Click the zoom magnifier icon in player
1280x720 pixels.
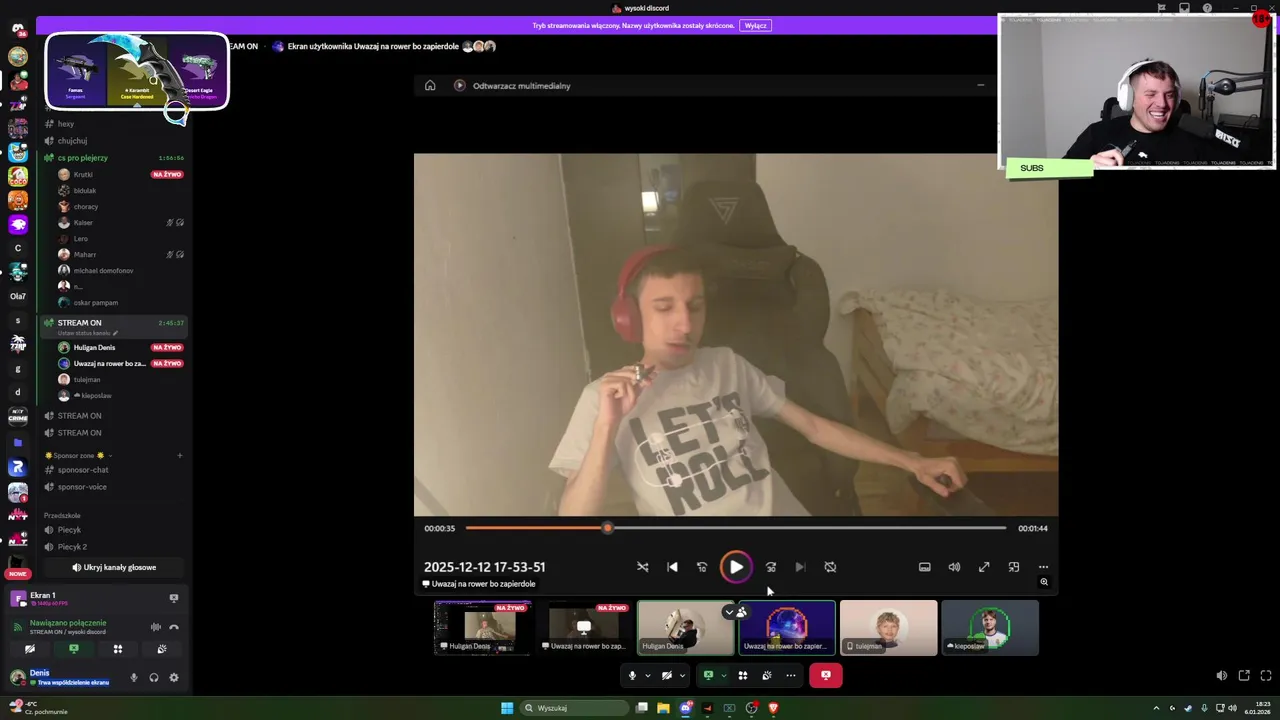(x=1044, y=582)
